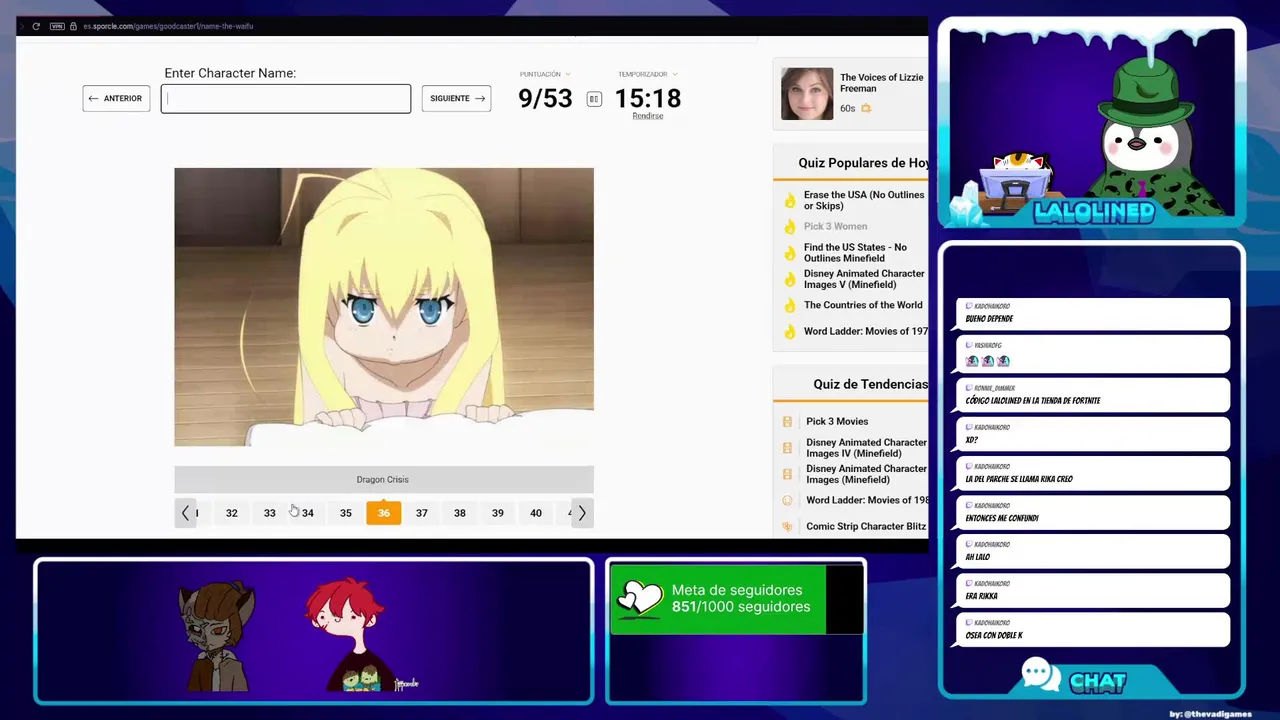Click the Quiz Populares de Hoy heading
1280x720 pixels.
tap(863, 163)
